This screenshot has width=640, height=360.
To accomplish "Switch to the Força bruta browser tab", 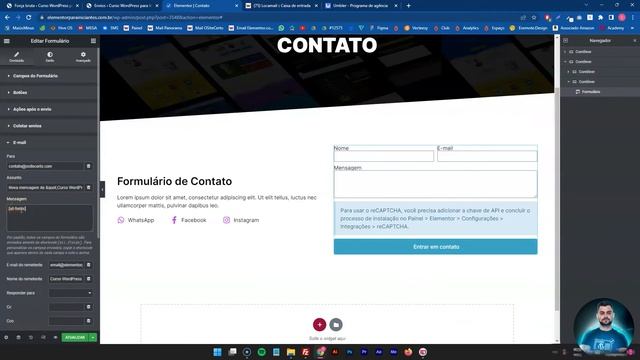I will click(41, 6).
